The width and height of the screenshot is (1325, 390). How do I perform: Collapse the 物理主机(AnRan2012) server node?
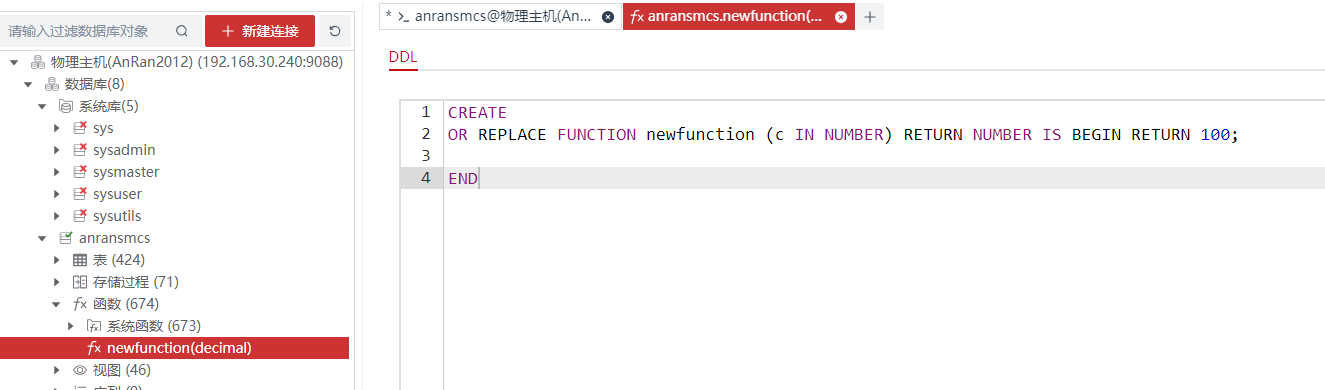14,62
